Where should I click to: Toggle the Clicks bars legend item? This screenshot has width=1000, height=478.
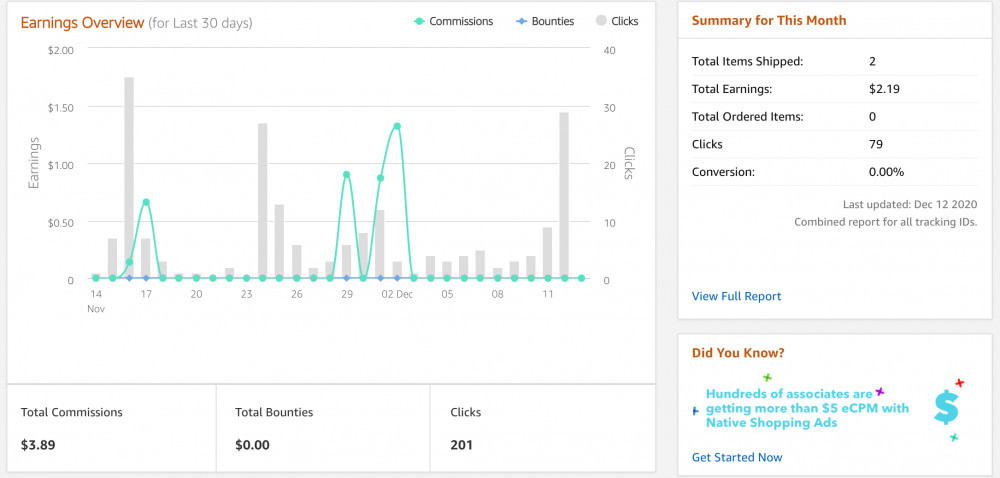tap(617, 21)
